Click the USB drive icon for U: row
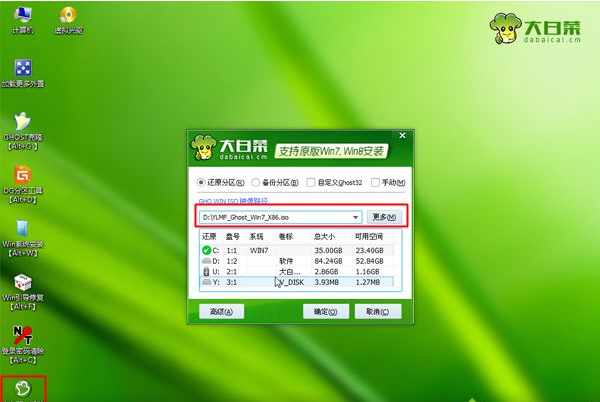 point(206,272)
